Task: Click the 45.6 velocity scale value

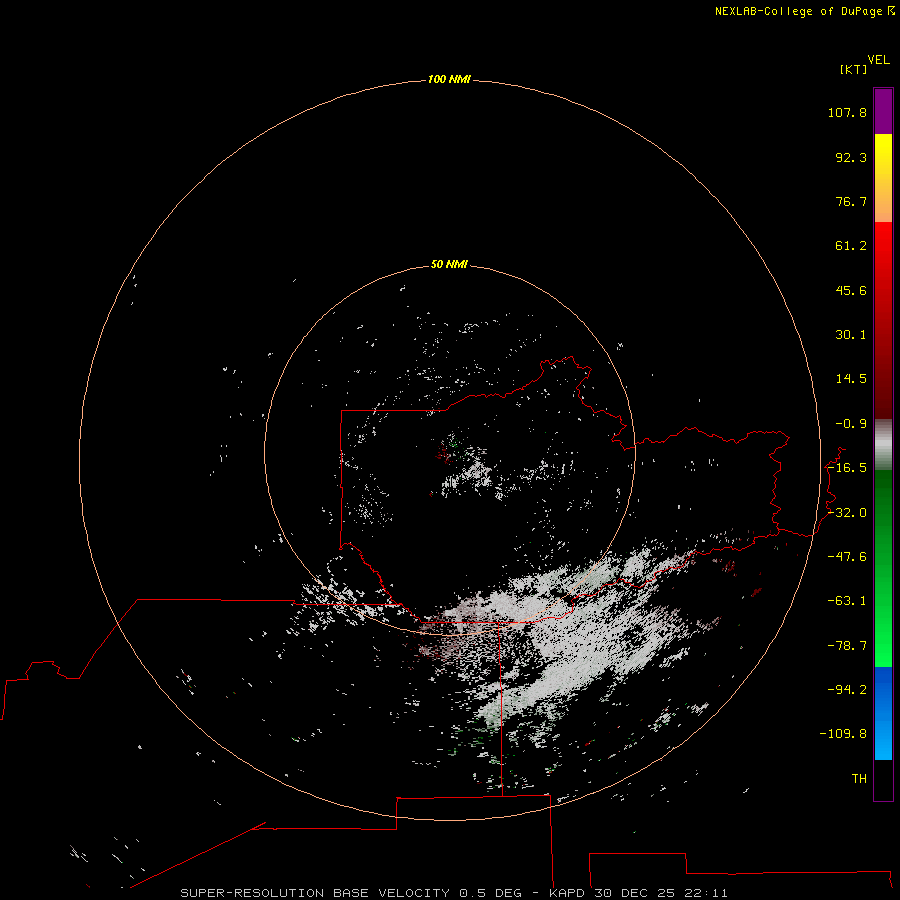Action: (851, 290)
